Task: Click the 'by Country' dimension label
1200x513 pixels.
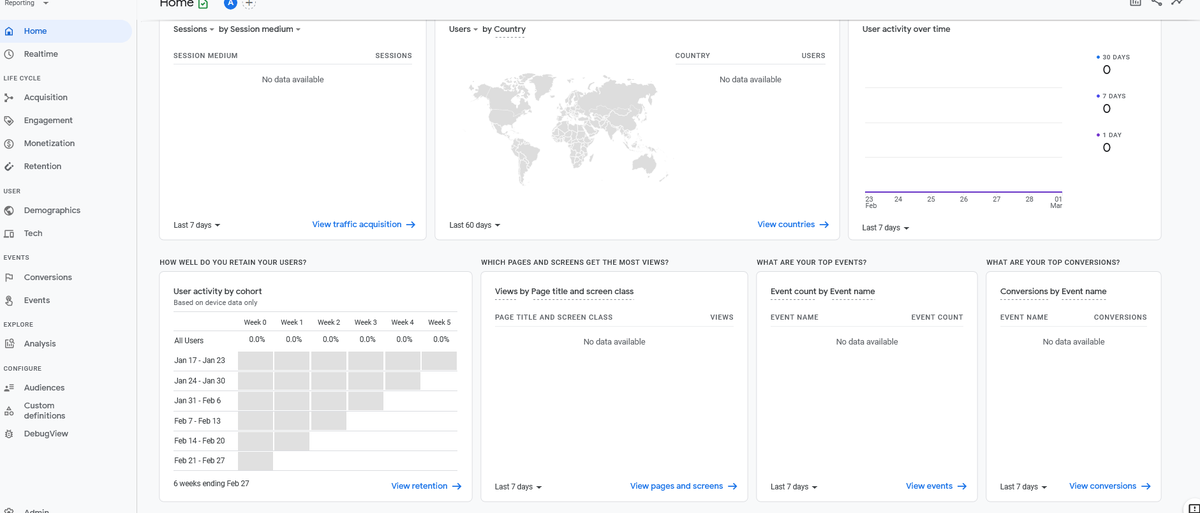Action: point(504,30)
